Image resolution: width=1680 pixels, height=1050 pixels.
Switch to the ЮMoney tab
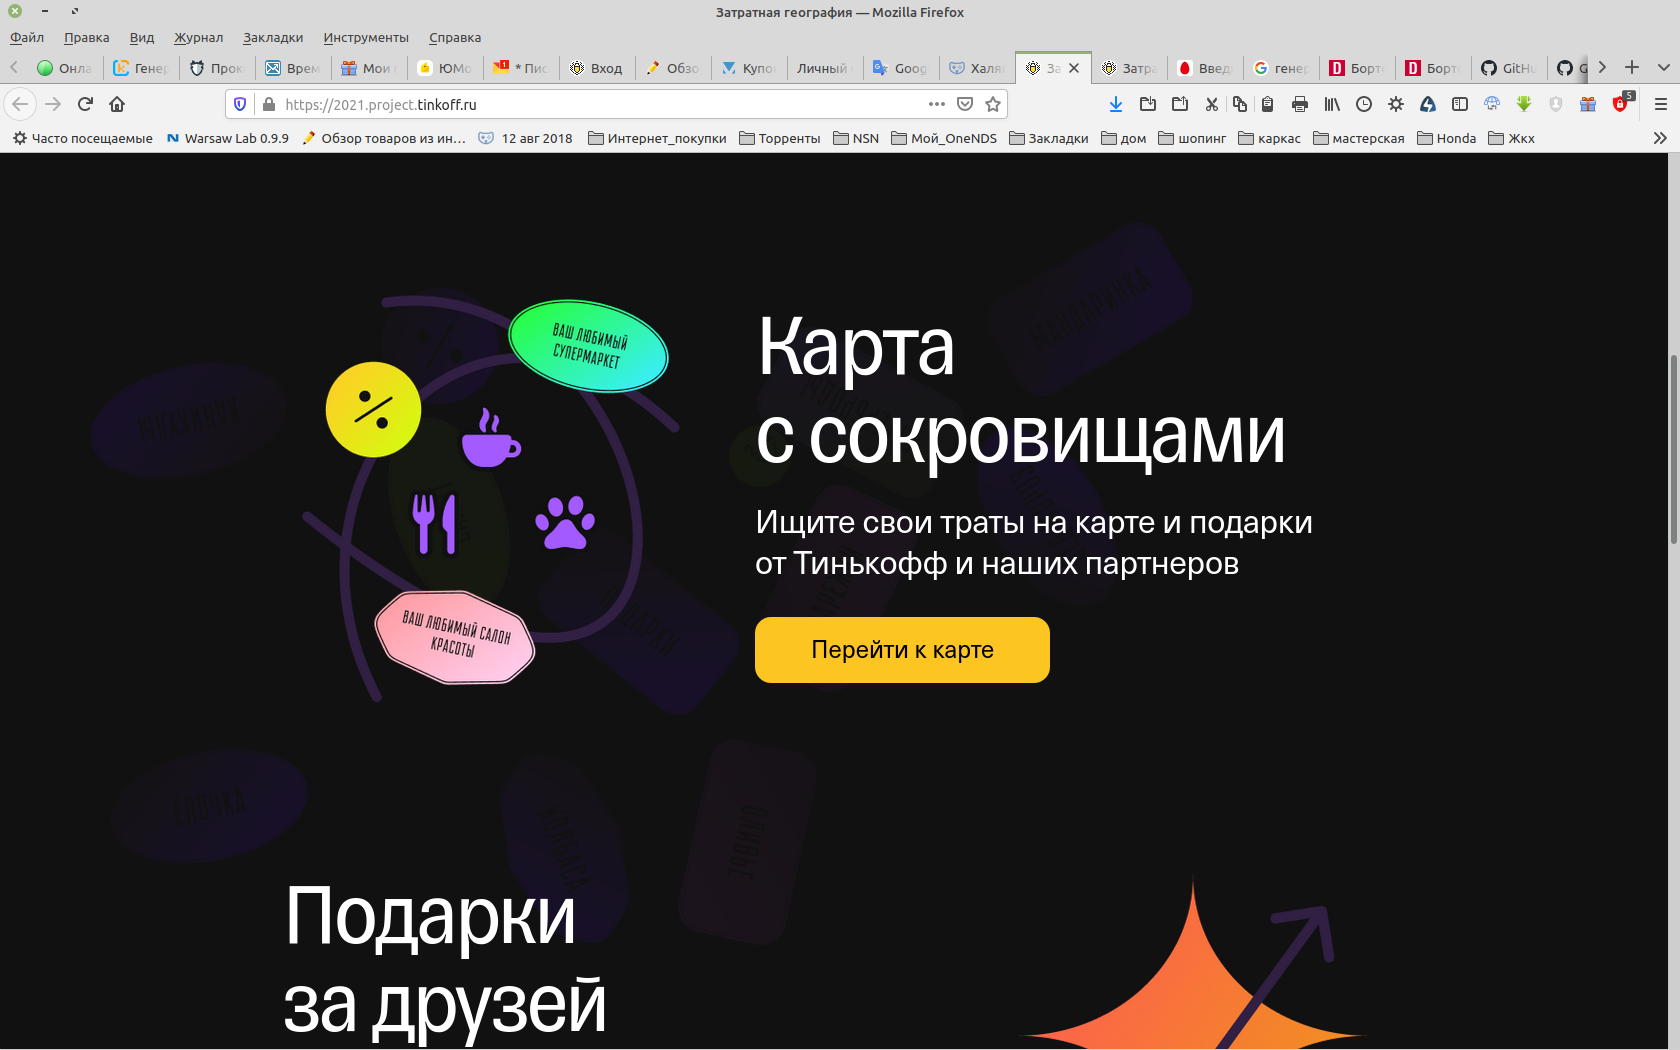click(x=445, y=68)
